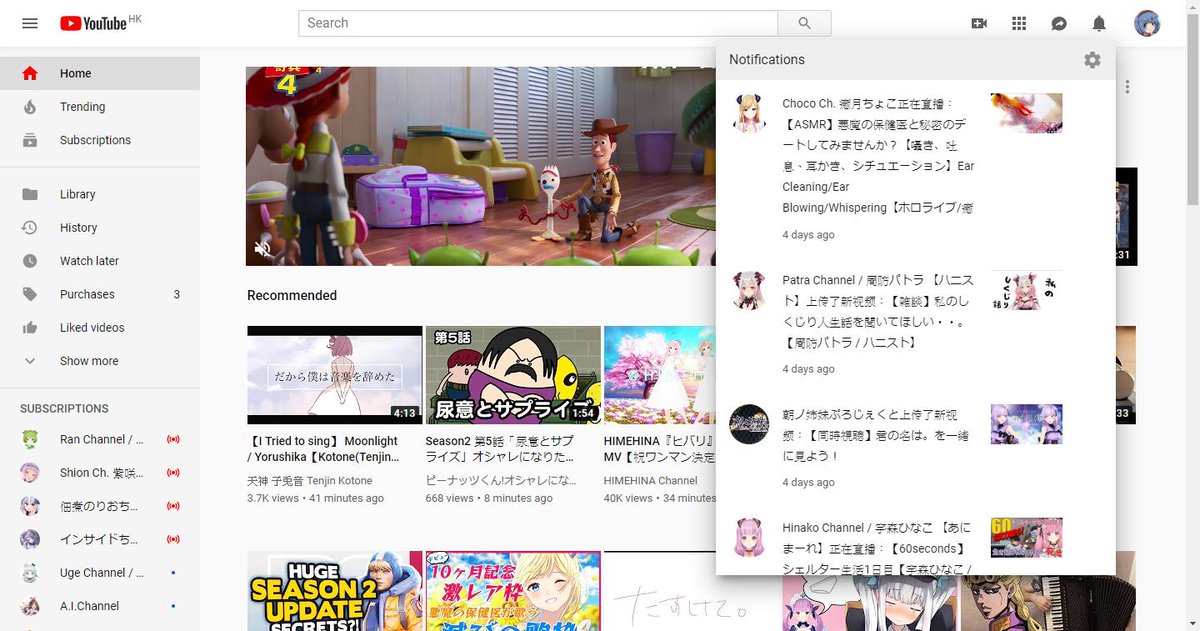Click the 'Season2 第5話' video title
This screenshot has width=1200, height=631.
(x=501, y=449)
